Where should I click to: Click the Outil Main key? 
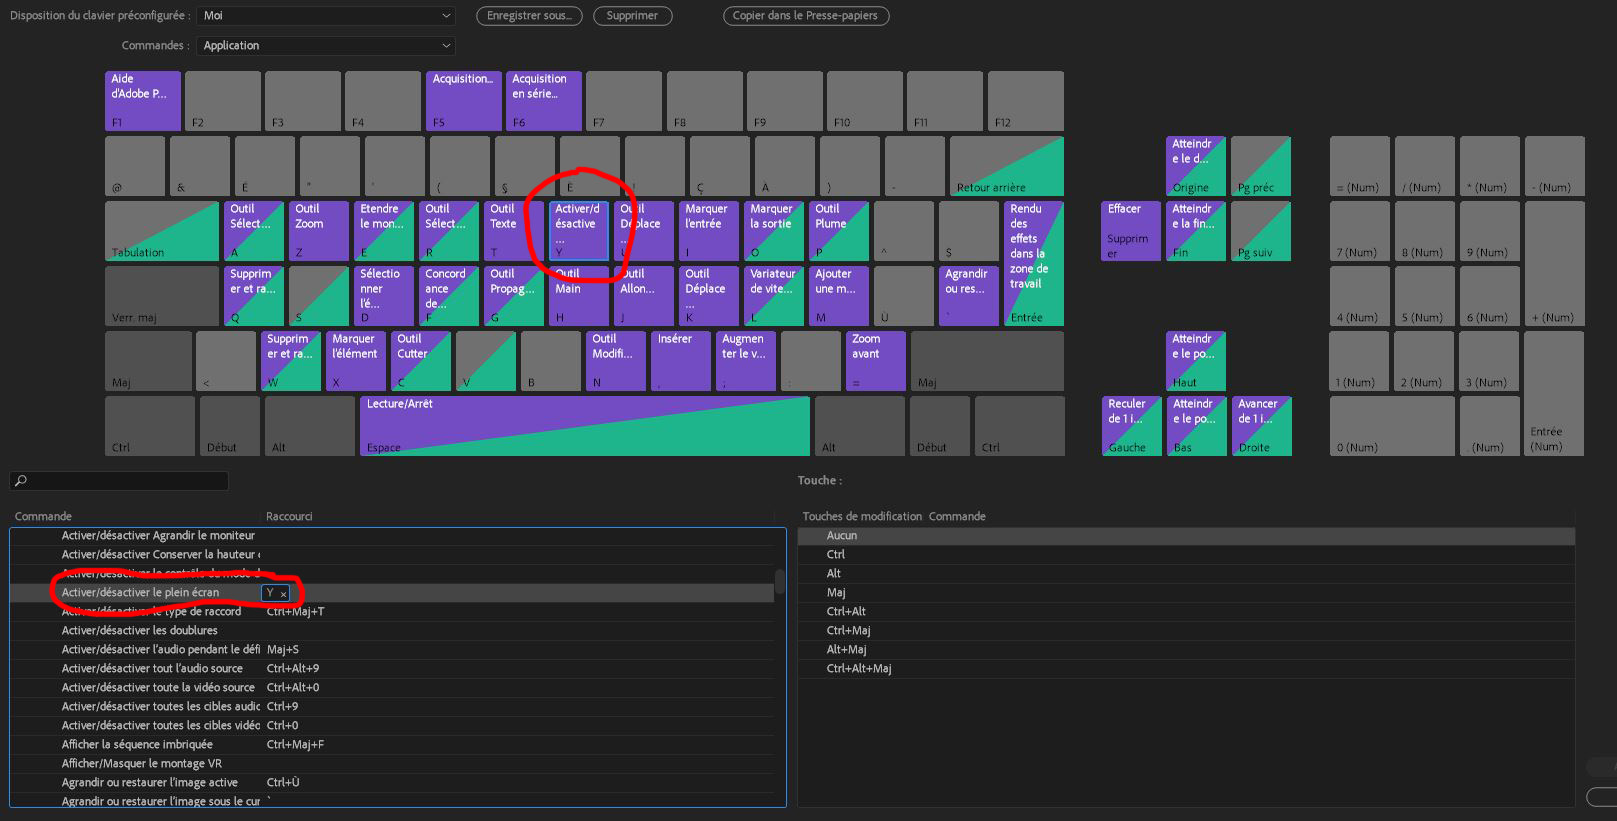[x=578, y=296]
